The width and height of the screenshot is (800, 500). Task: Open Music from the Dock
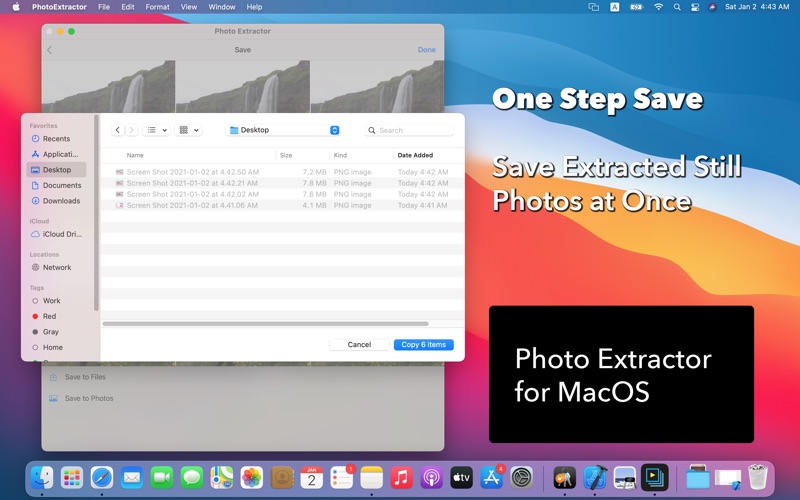402,478
